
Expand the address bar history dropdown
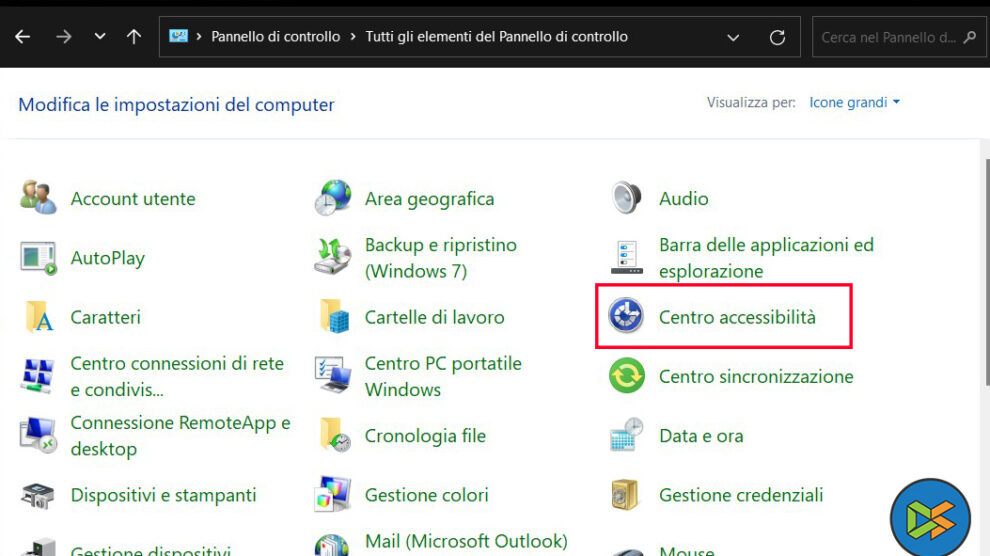(x=733, y=37)
